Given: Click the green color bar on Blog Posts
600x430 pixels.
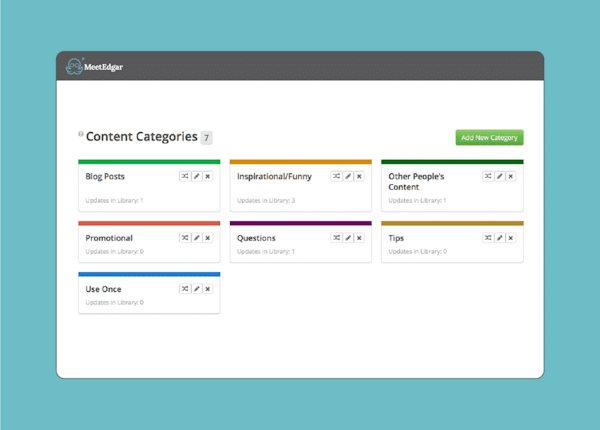Looking at the screenshot, I should (x=149, y=162).
